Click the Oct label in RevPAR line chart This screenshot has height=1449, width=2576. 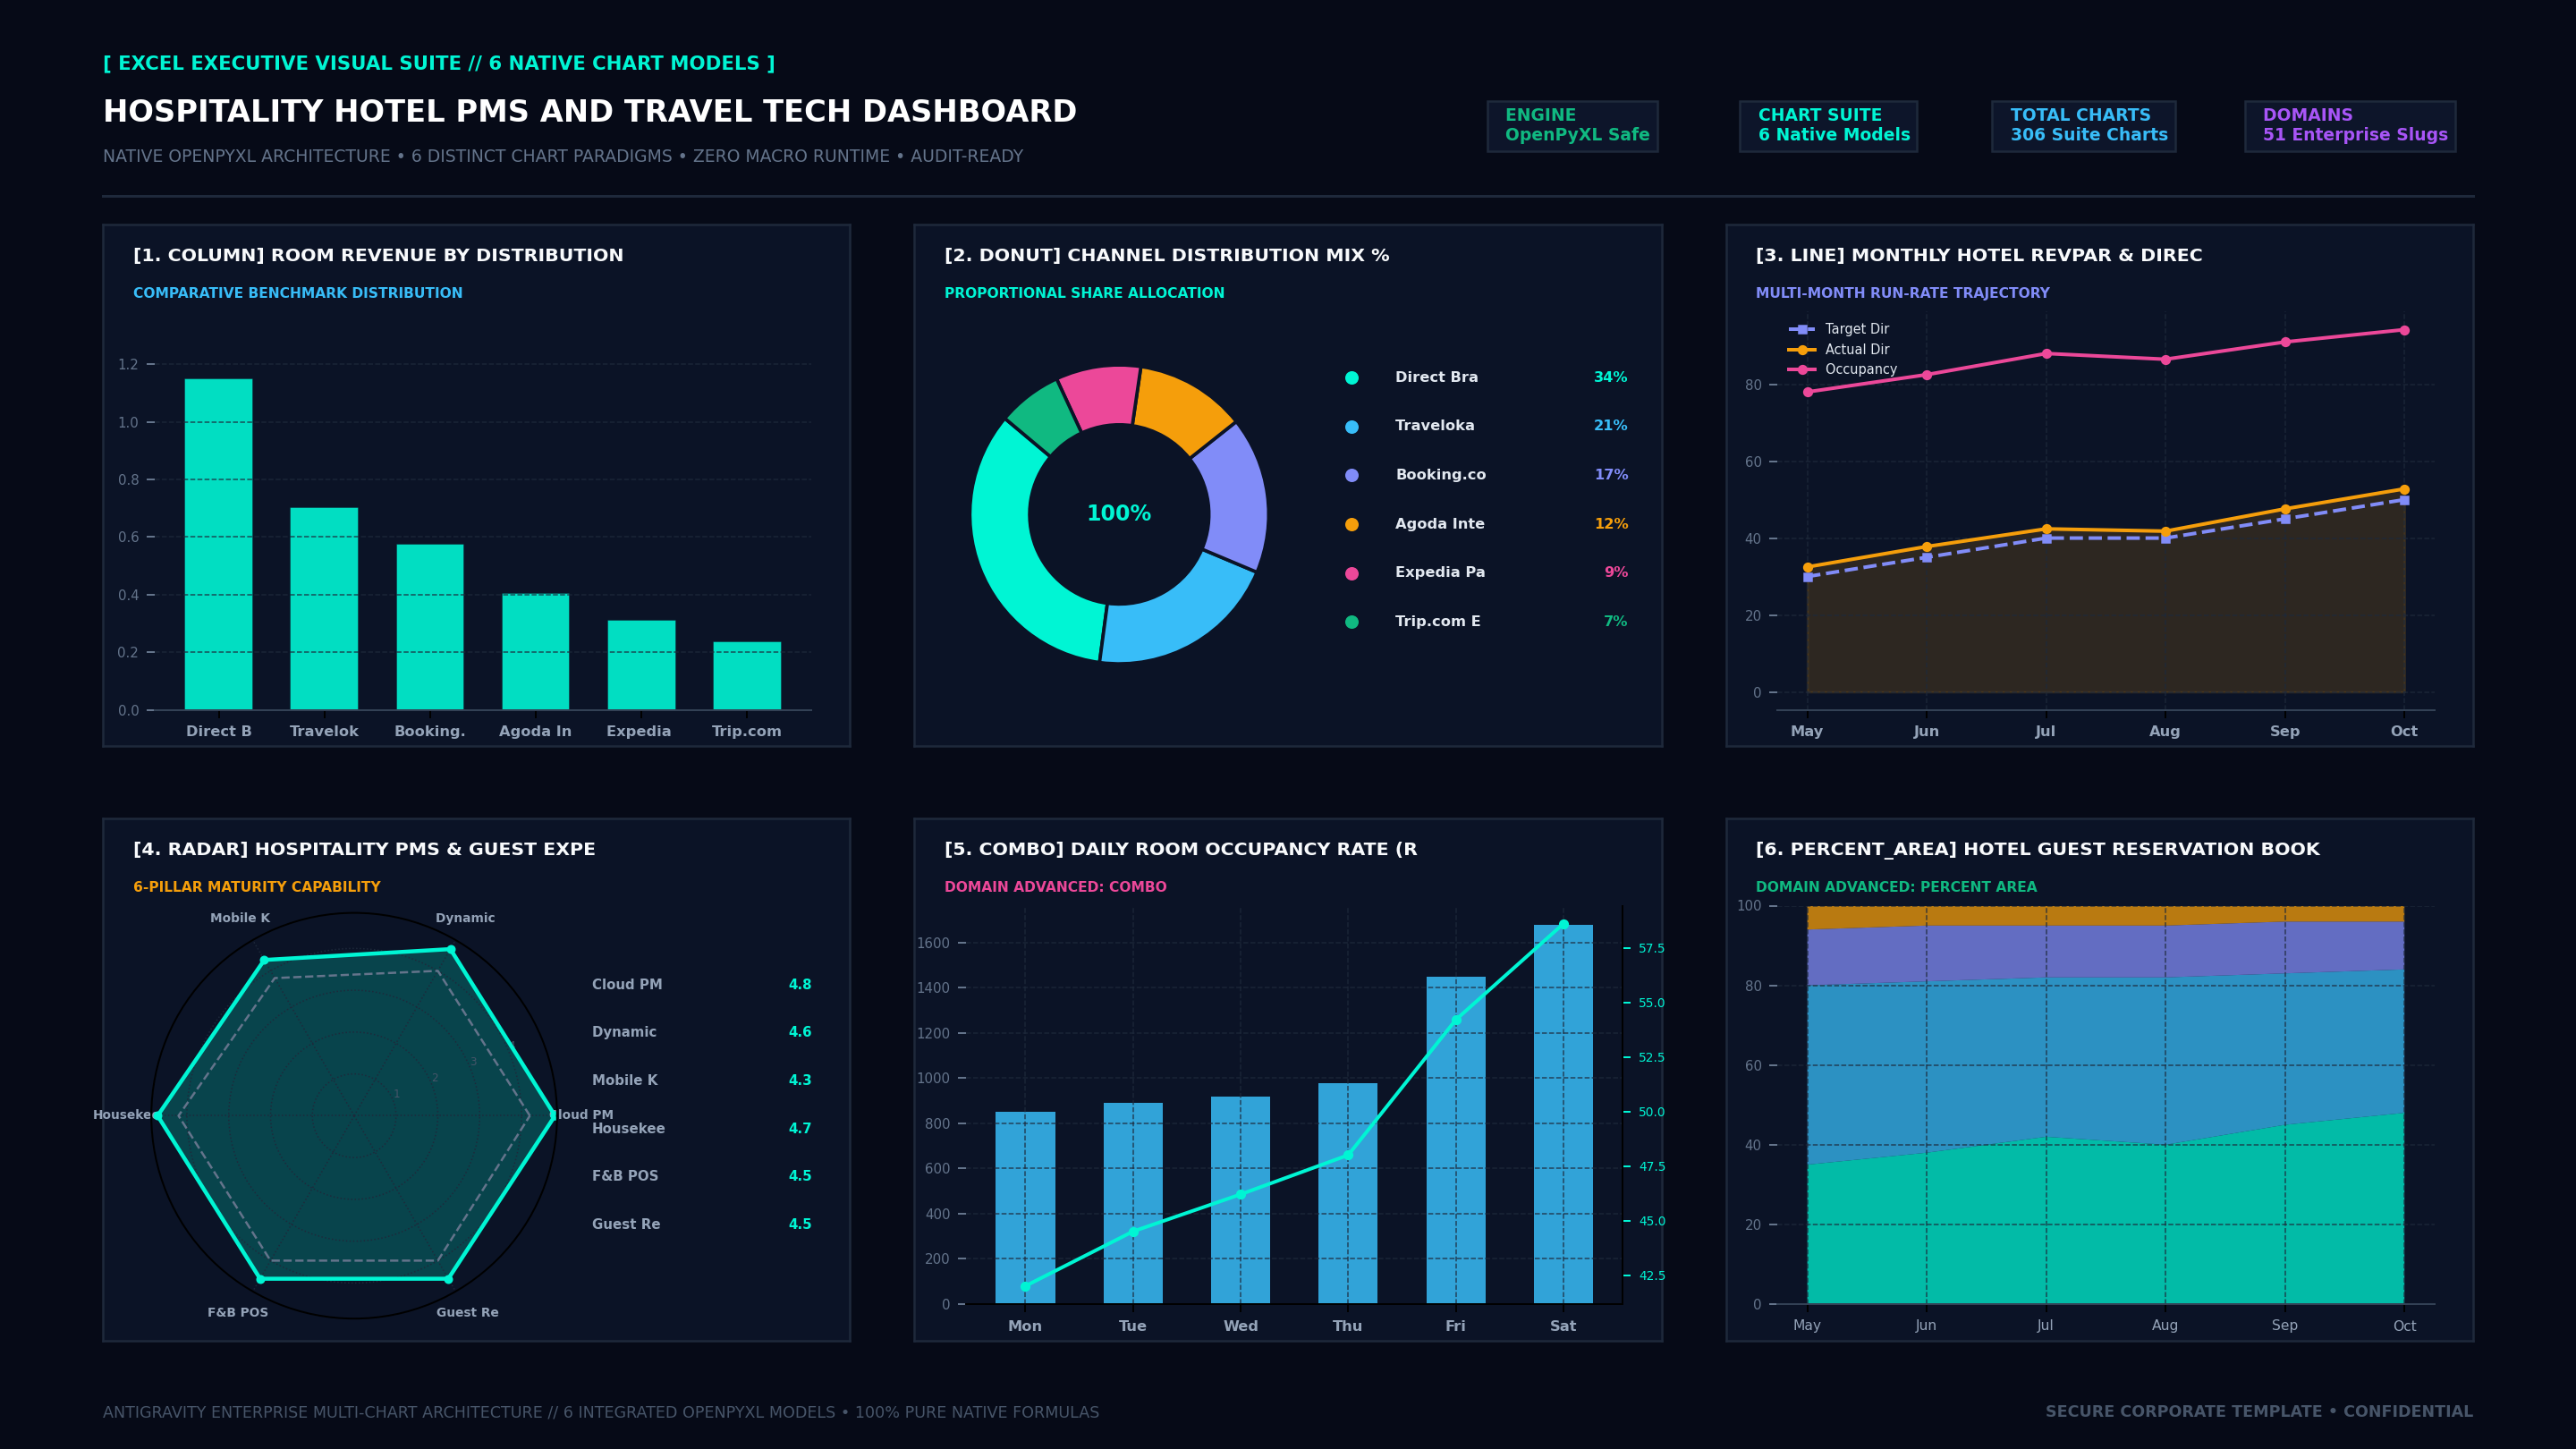pyautogui.click(x=2404, y=731)
